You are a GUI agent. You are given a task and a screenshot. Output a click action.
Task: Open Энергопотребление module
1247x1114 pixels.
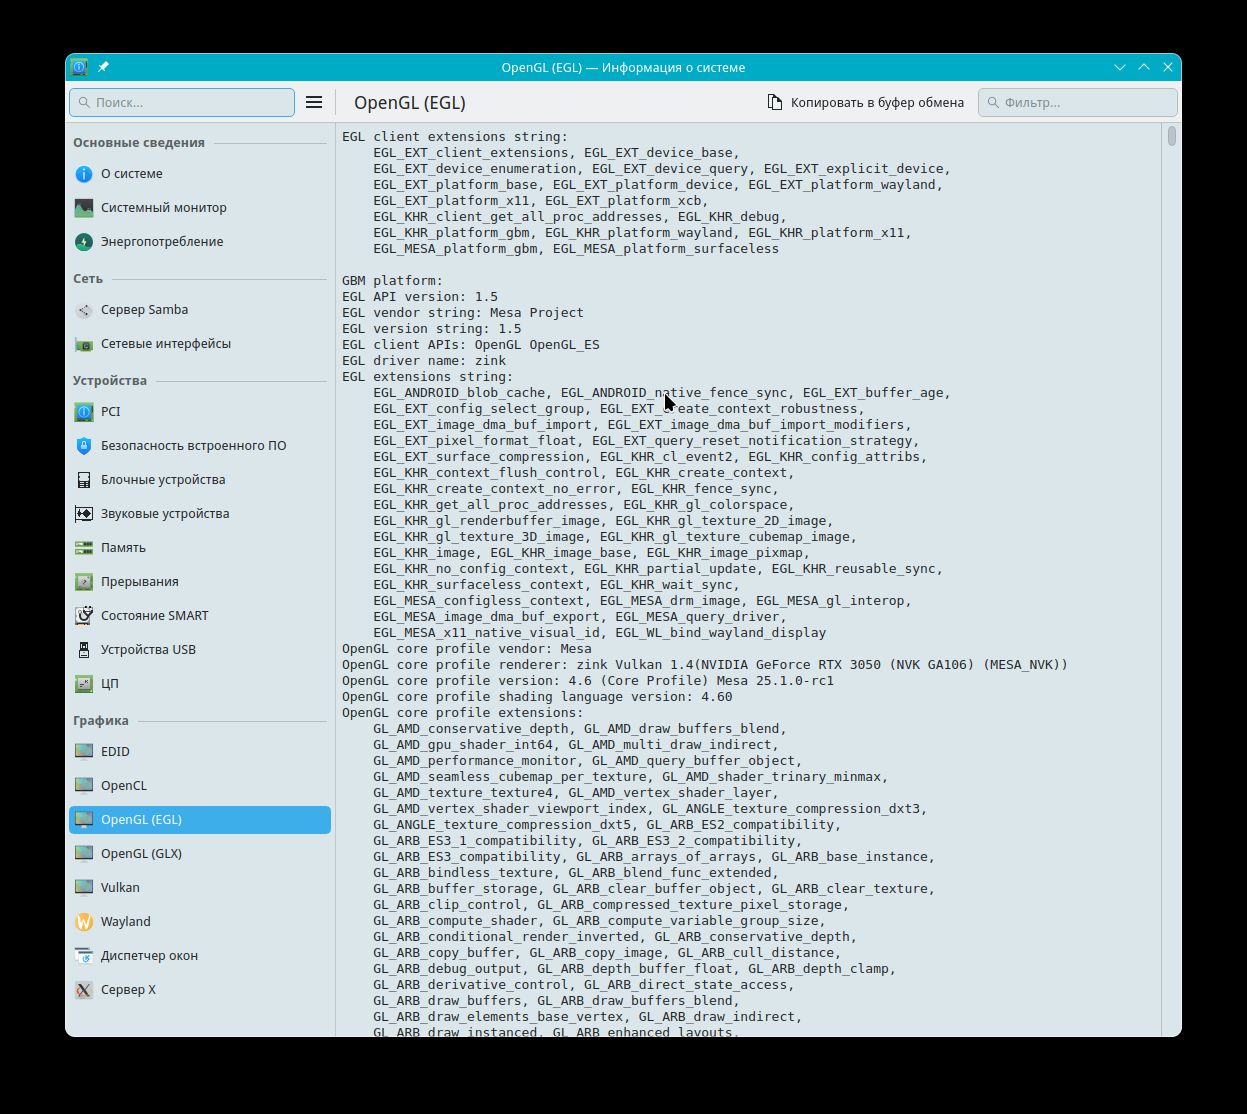coord(200,242)
